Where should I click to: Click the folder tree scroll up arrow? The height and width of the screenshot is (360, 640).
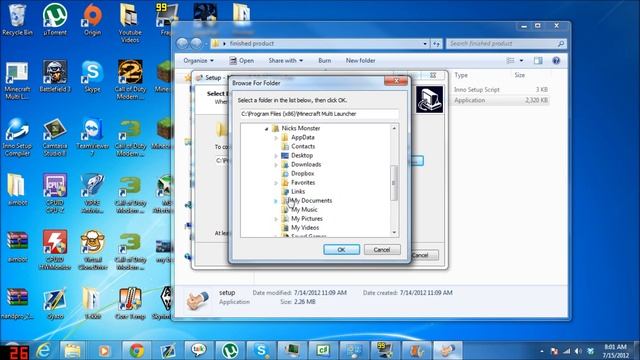[394, 128]
